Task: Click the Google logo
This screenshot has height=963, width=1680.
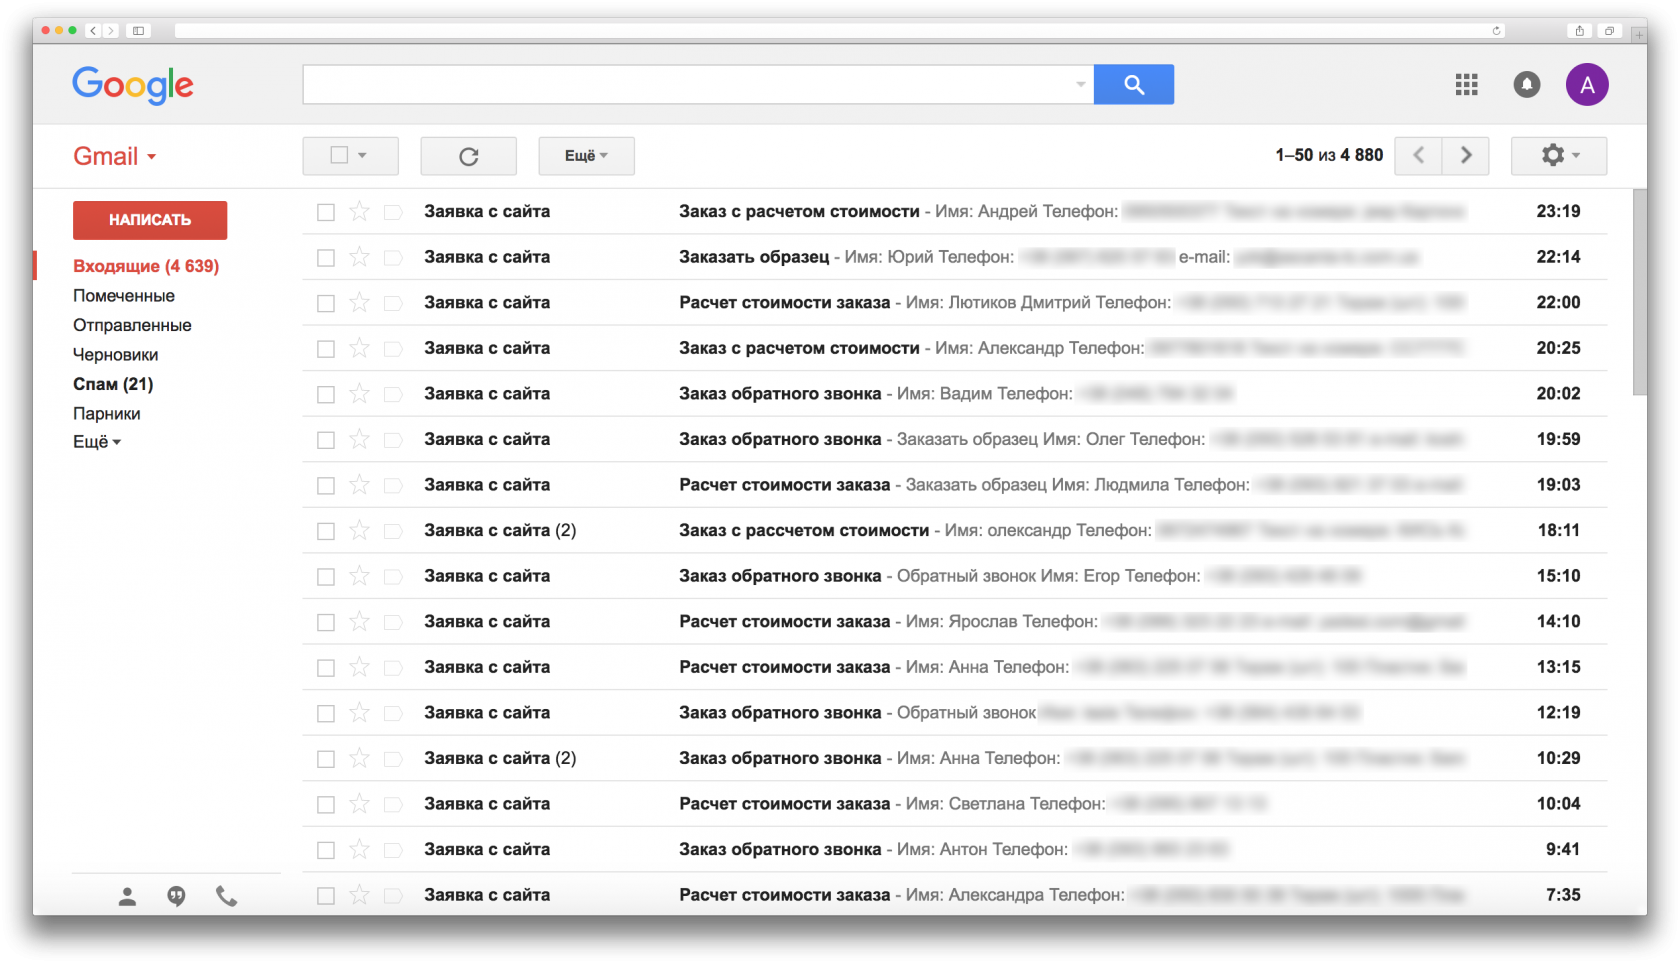Action: 133,85
